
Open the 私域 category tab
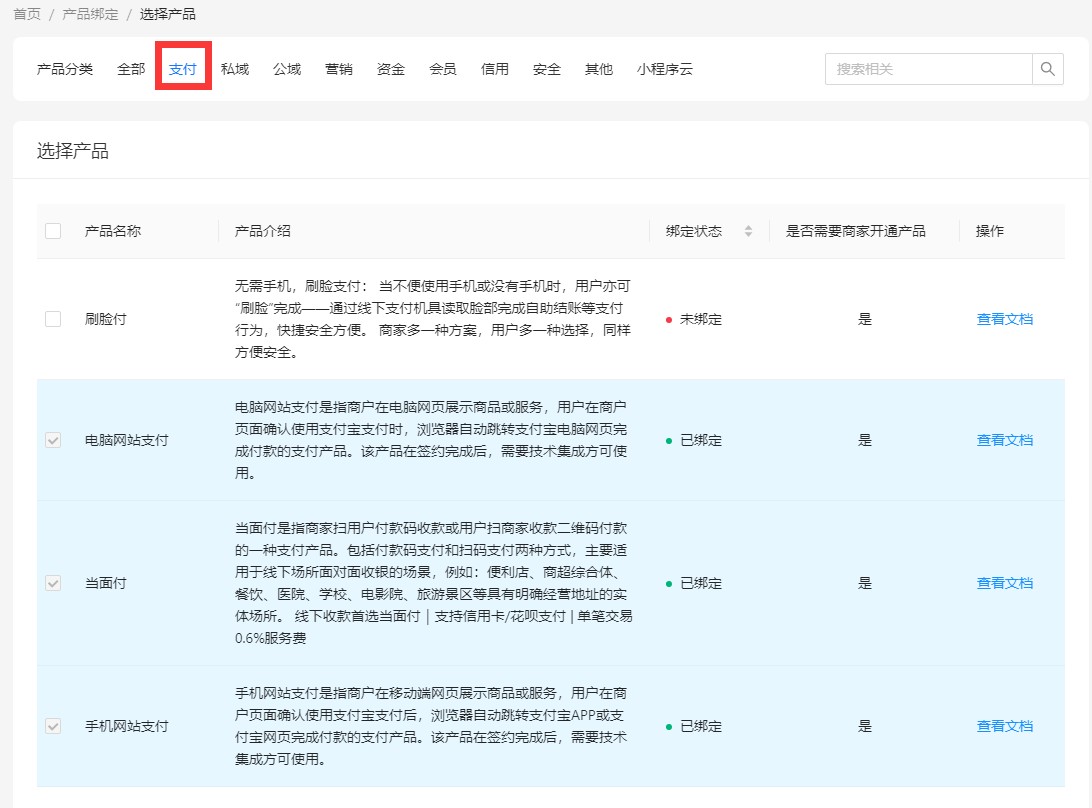pos(235,69)
